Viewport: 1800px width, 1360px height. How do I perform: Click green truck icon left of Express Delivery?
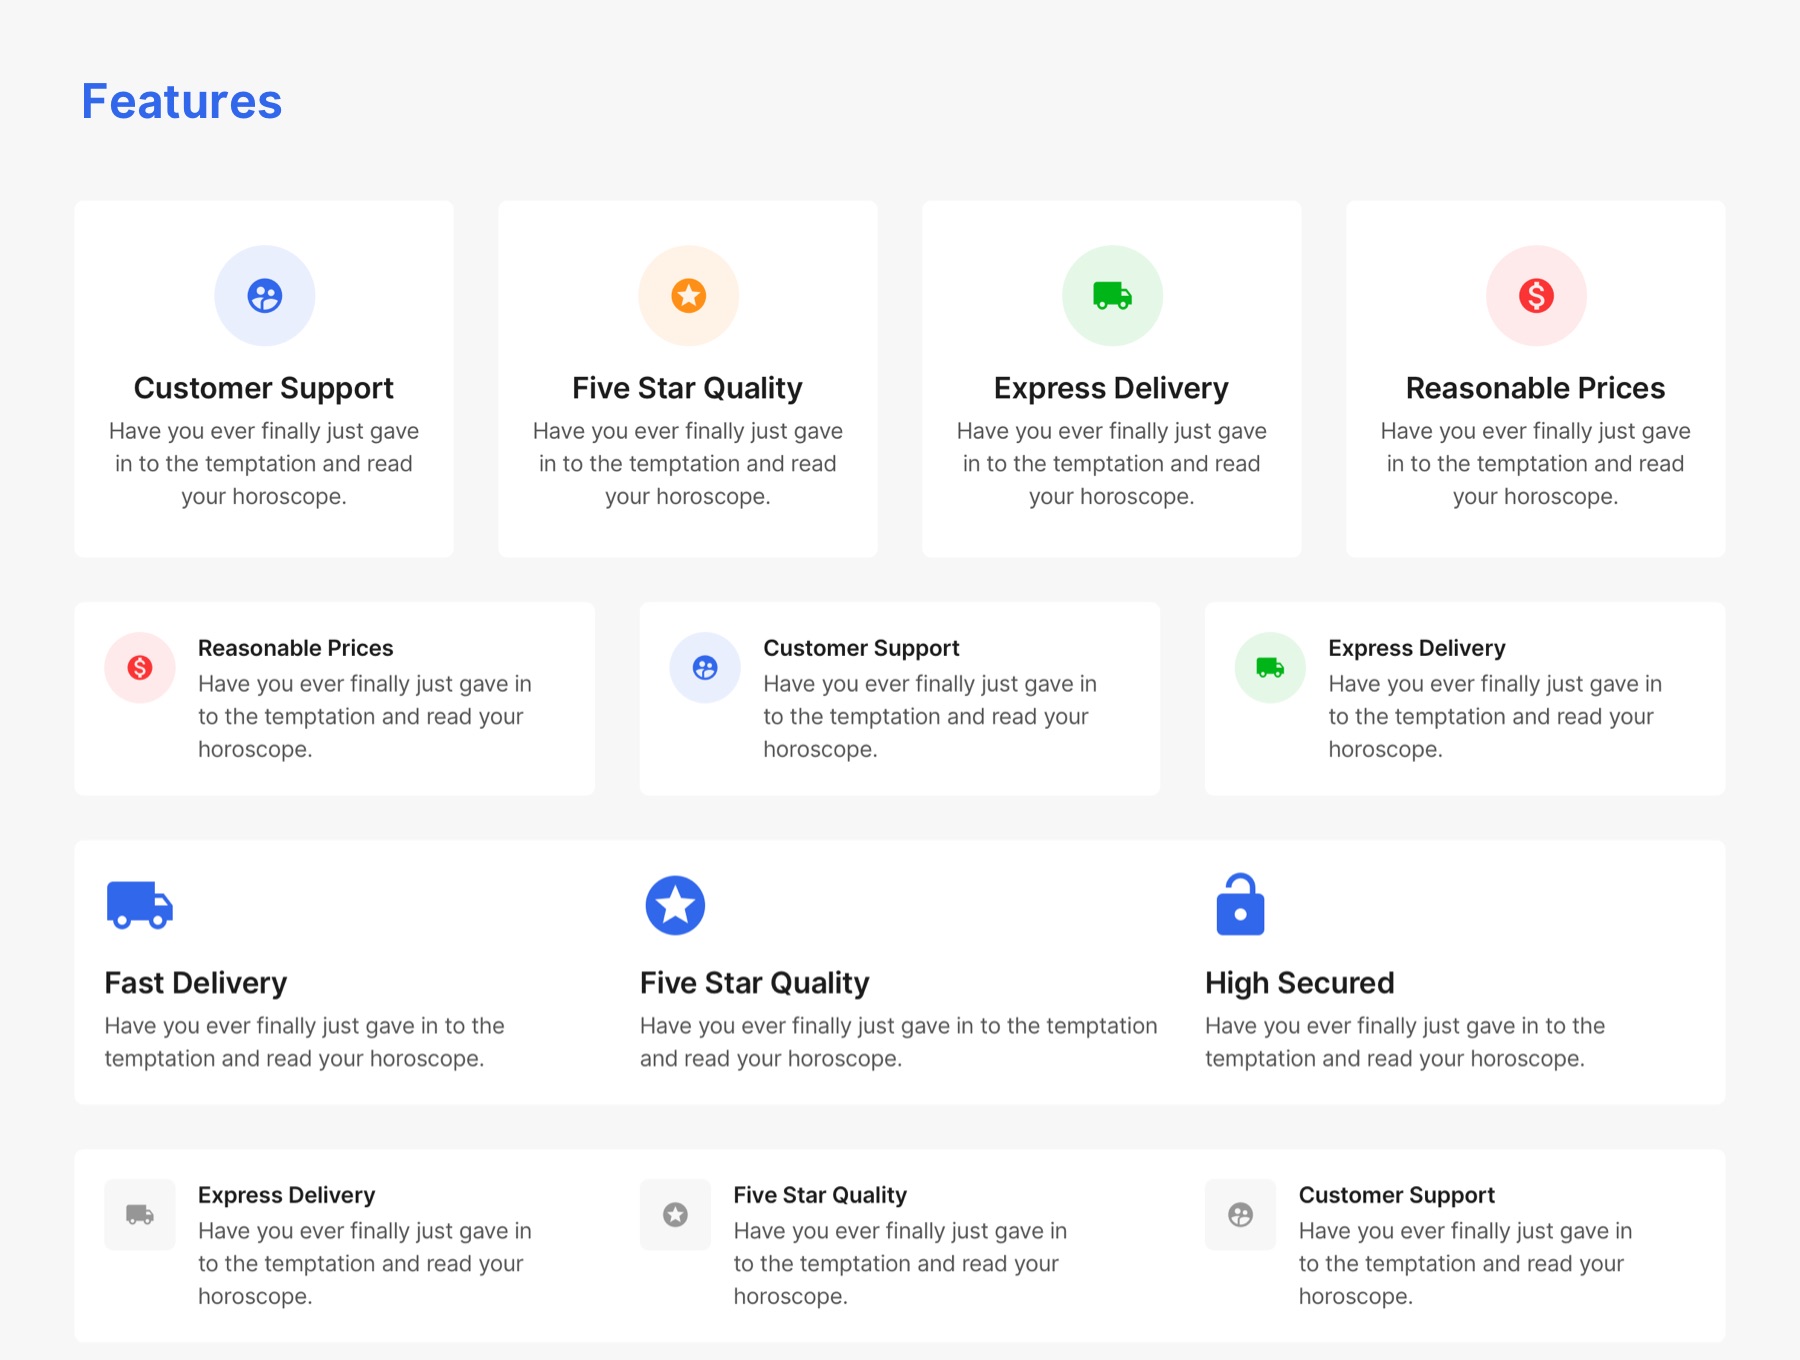click(1270, 668)
